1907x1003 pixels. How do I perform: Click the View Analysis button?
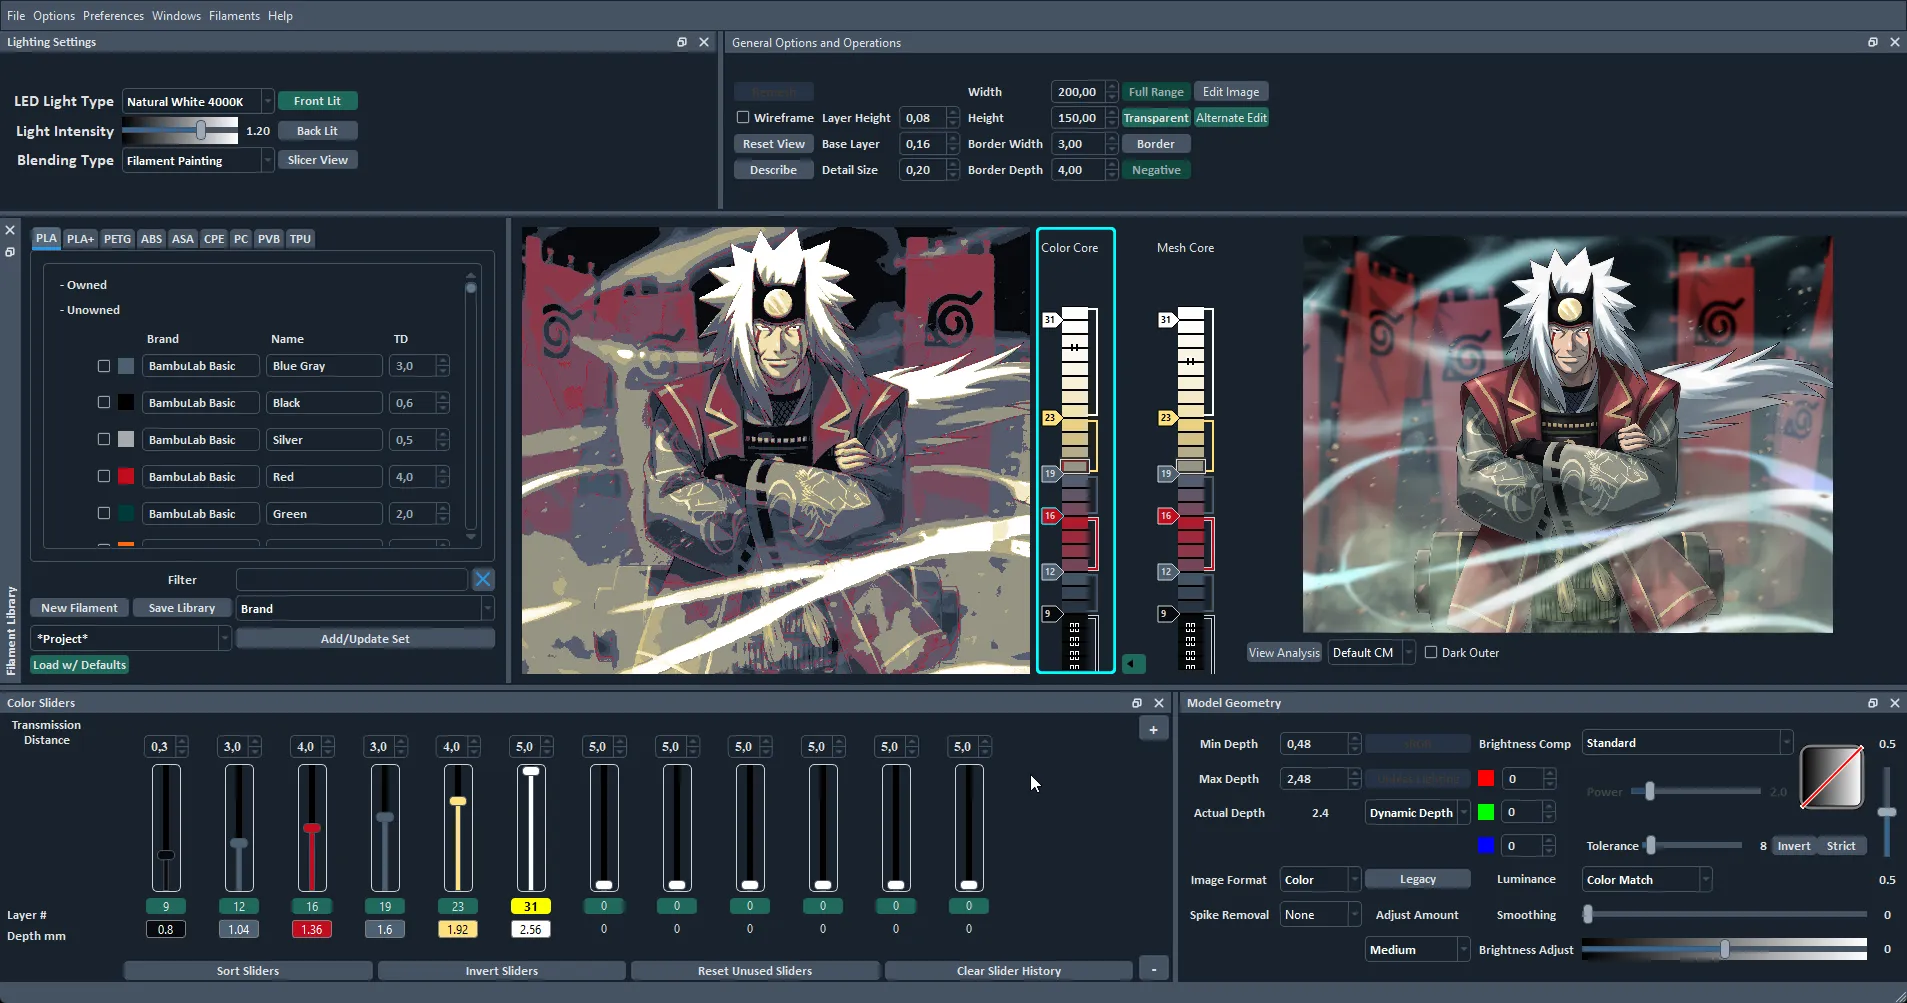(1284, 653)
